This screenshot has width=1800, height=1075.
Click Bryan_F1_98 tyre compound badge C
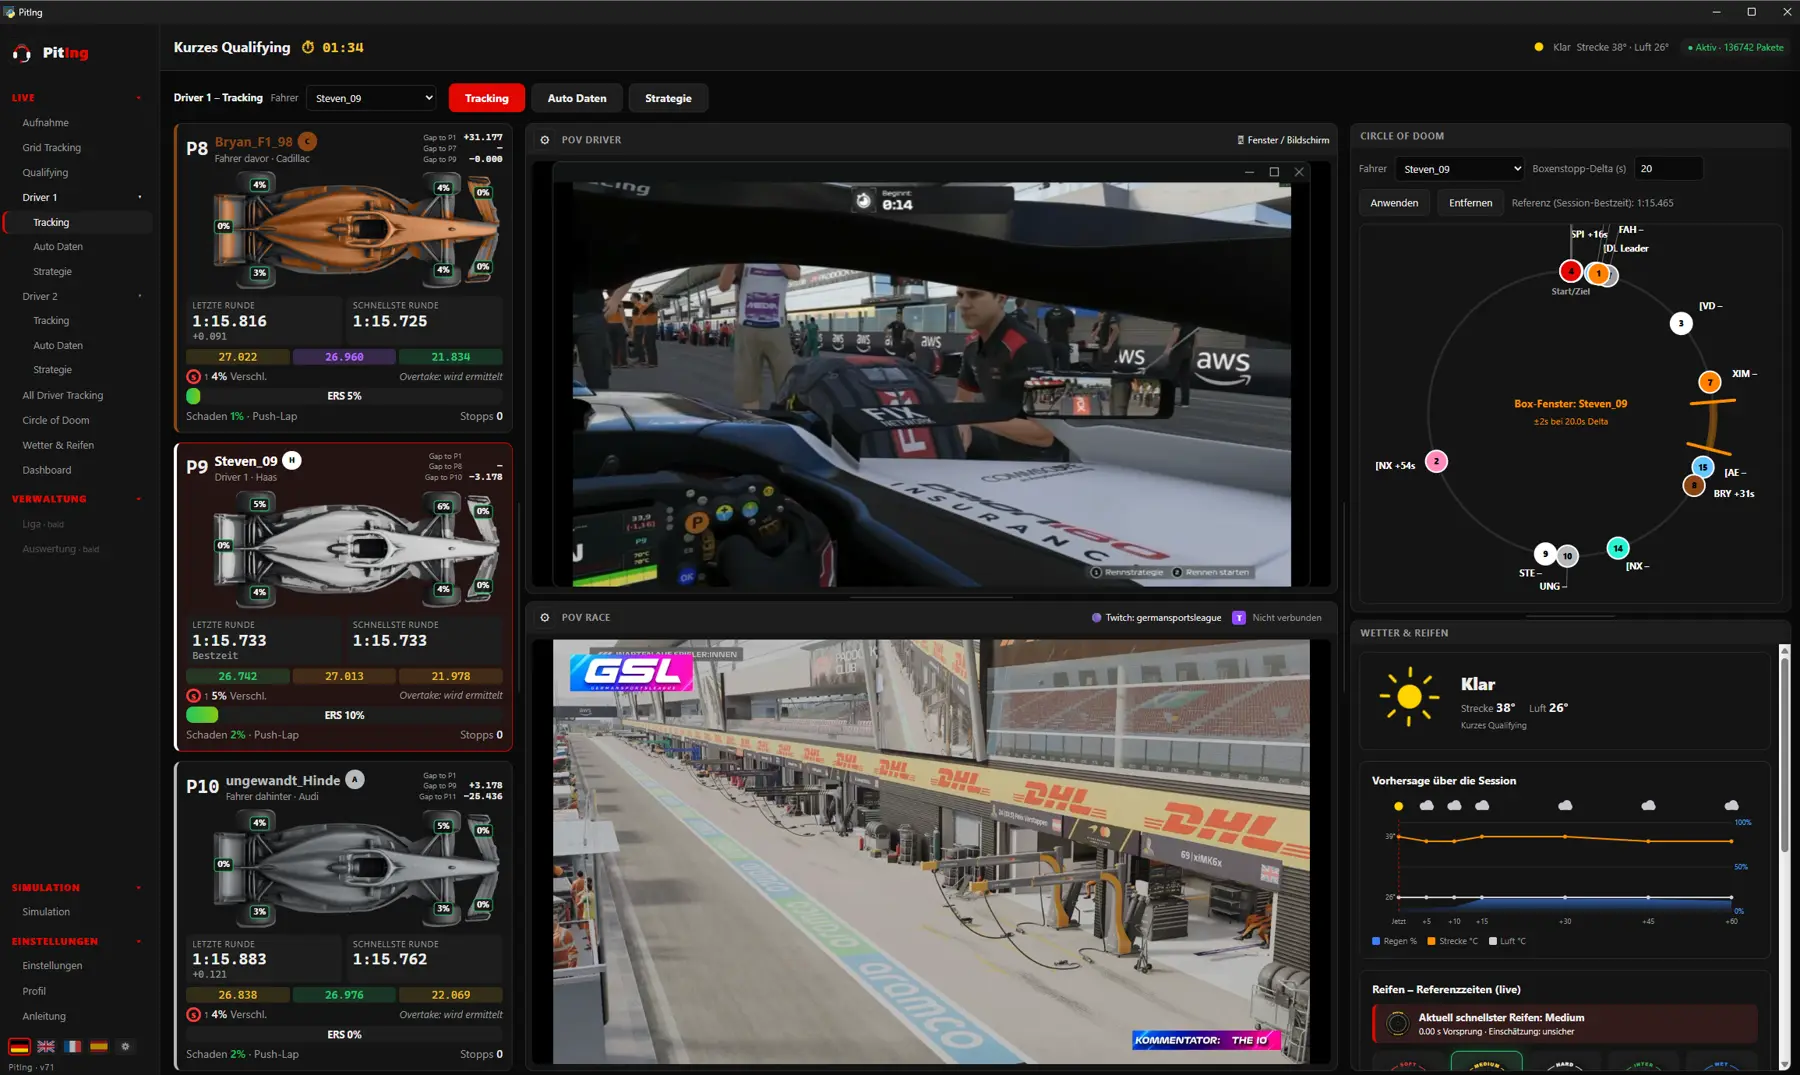307,142
